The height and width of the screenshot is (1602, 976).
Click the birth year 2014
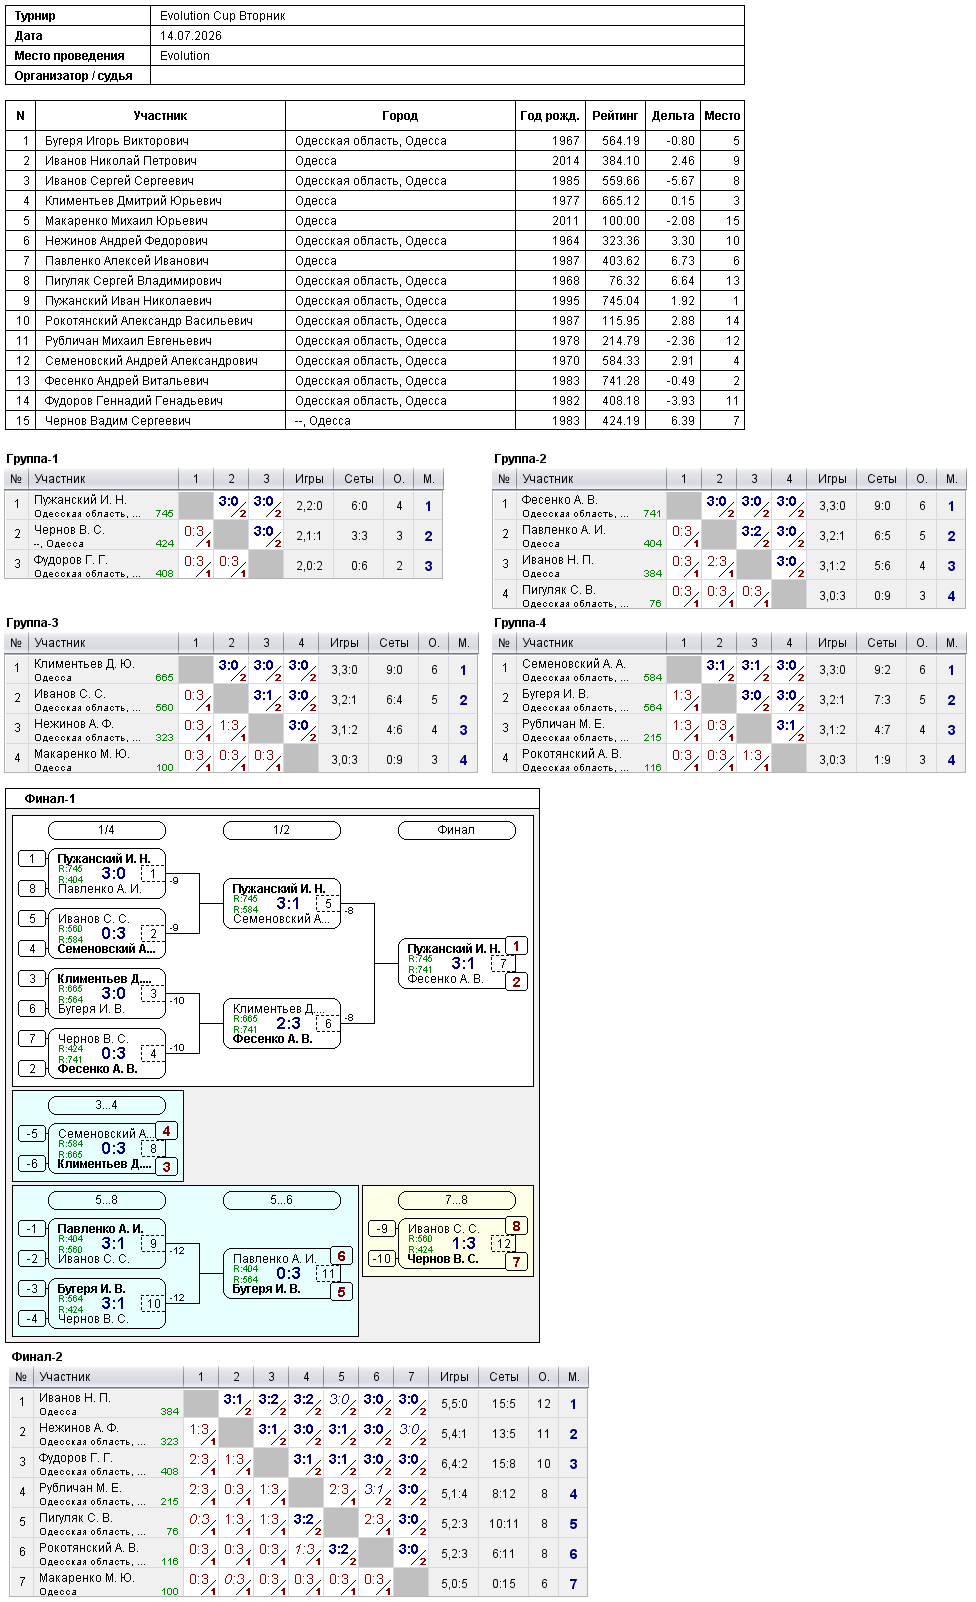[566, 161]
